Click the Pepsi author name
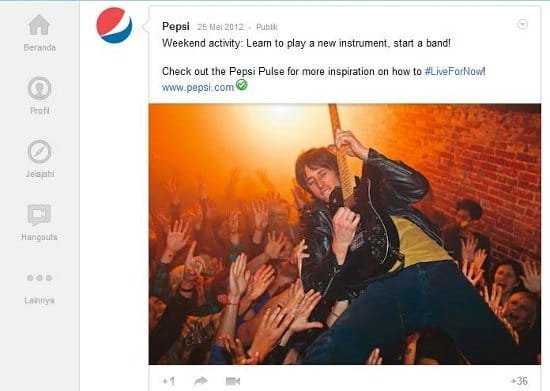The width and height of the screenshot is (550, 391). tap(176, 26)
